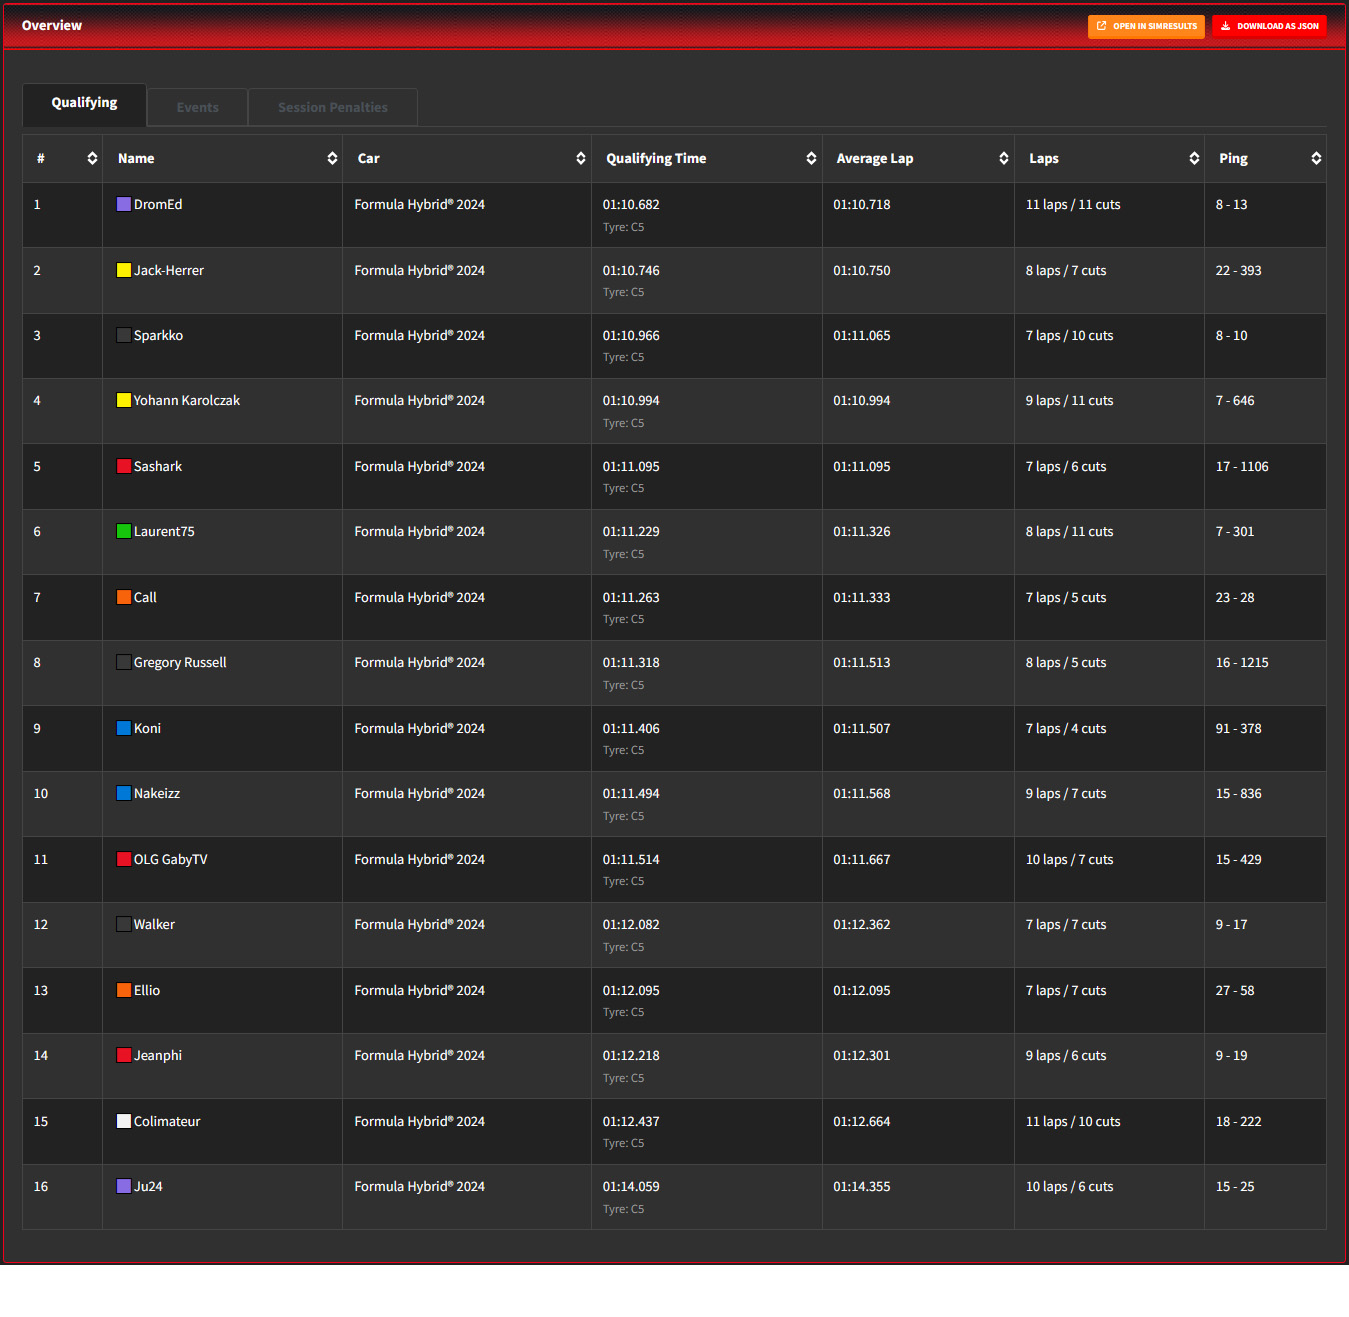Click Nakeizz's blue color swatch
Image resolution: width=1349 pixels, height=1317 pixels.
coord(124,793)
